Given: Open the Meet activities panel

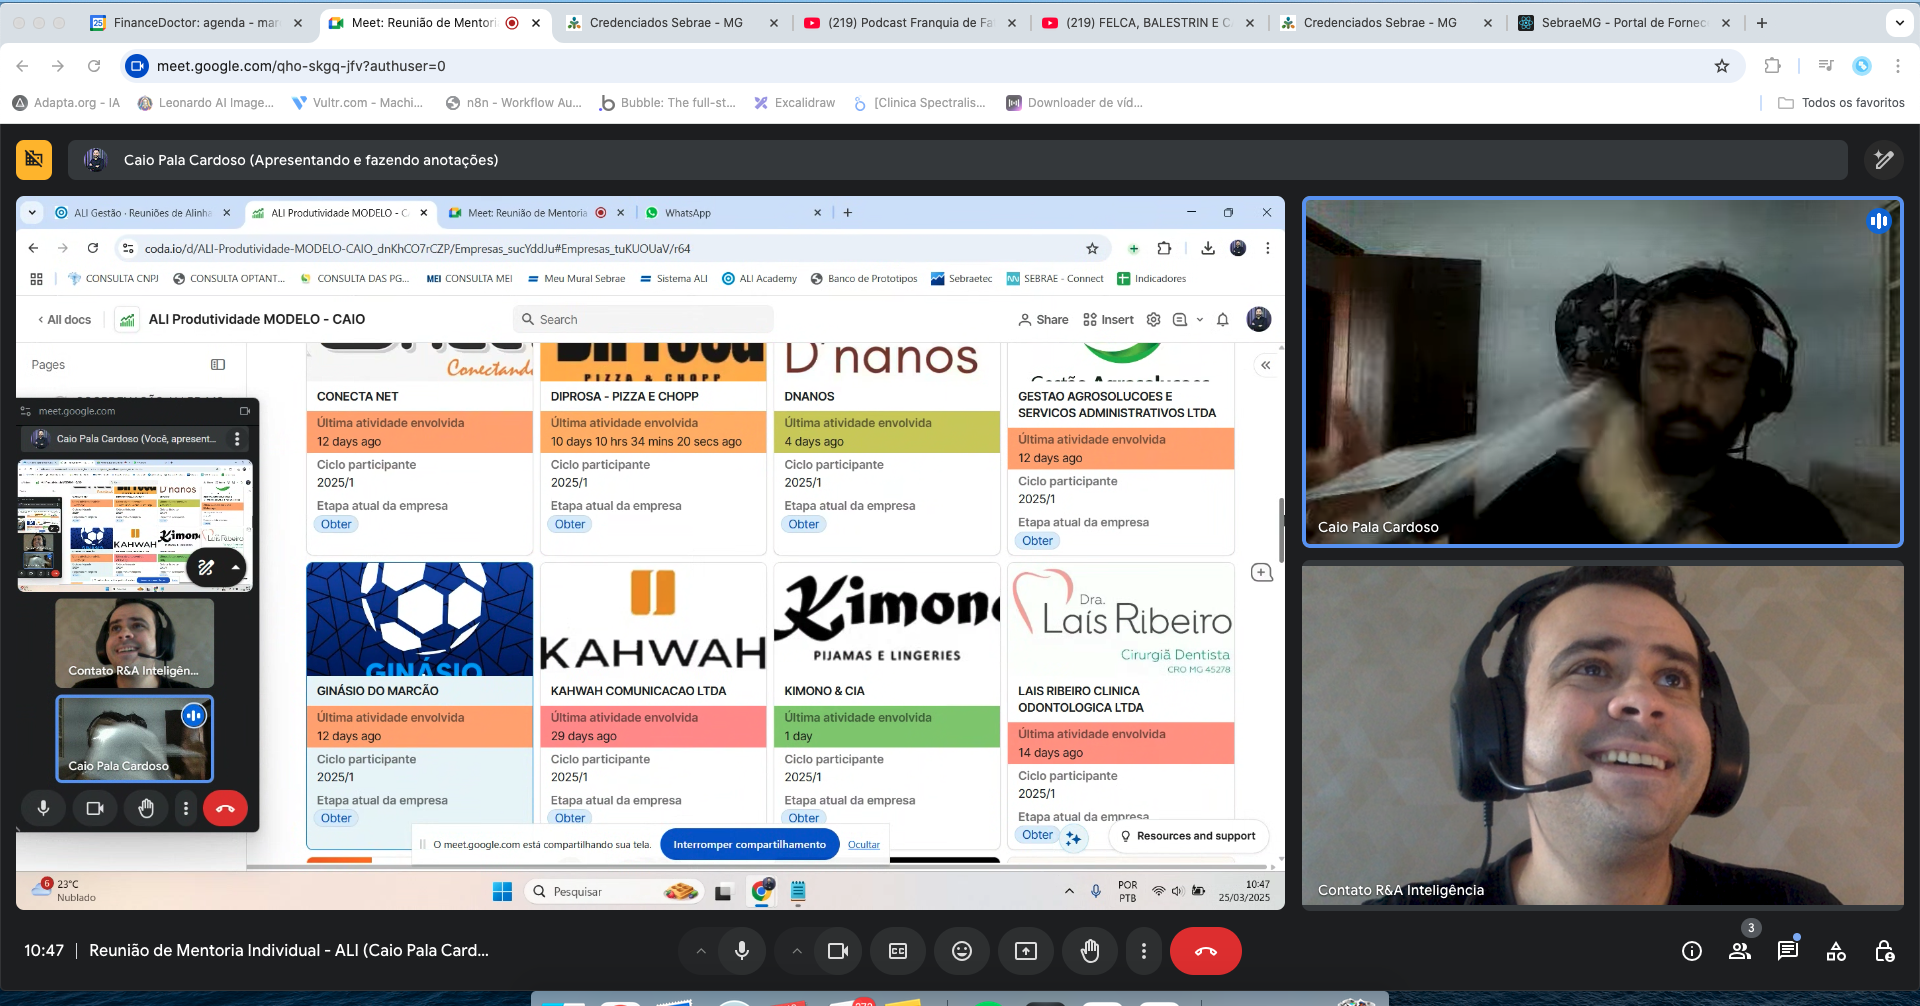Looking at the screenshot, I should tap(1836, 951).
